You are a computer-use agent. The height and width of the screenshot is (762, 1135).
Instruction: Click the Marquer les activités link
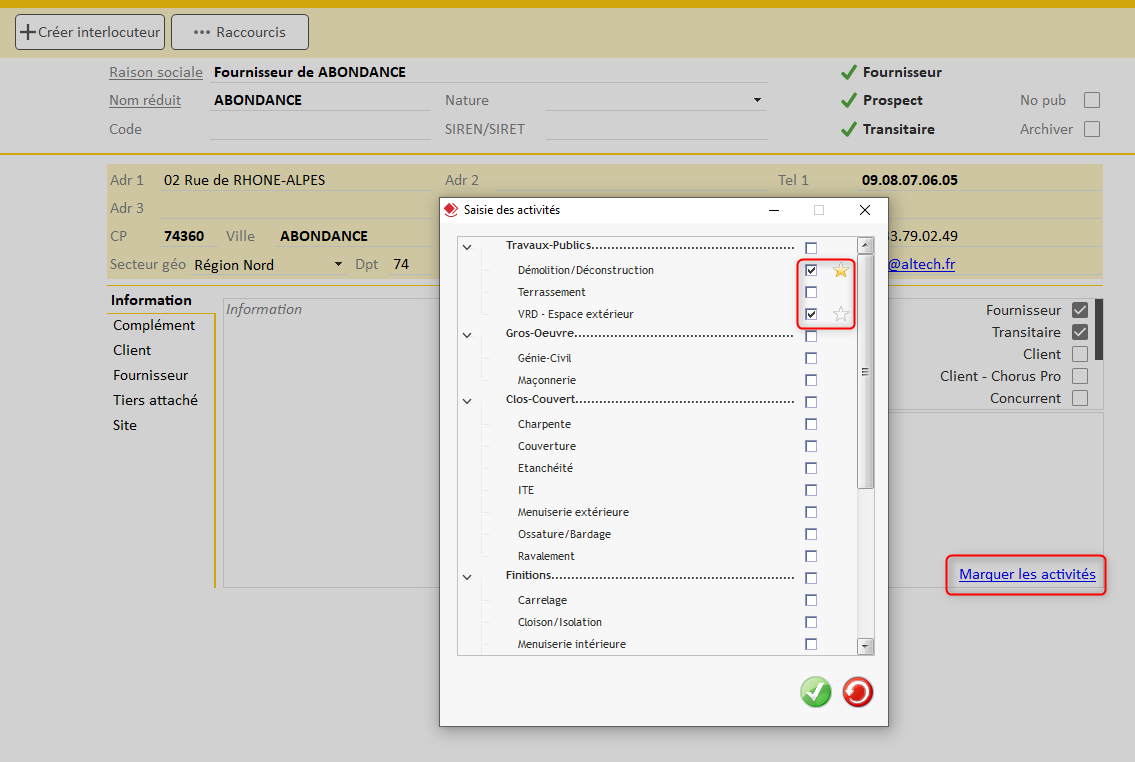[1027, 575]
